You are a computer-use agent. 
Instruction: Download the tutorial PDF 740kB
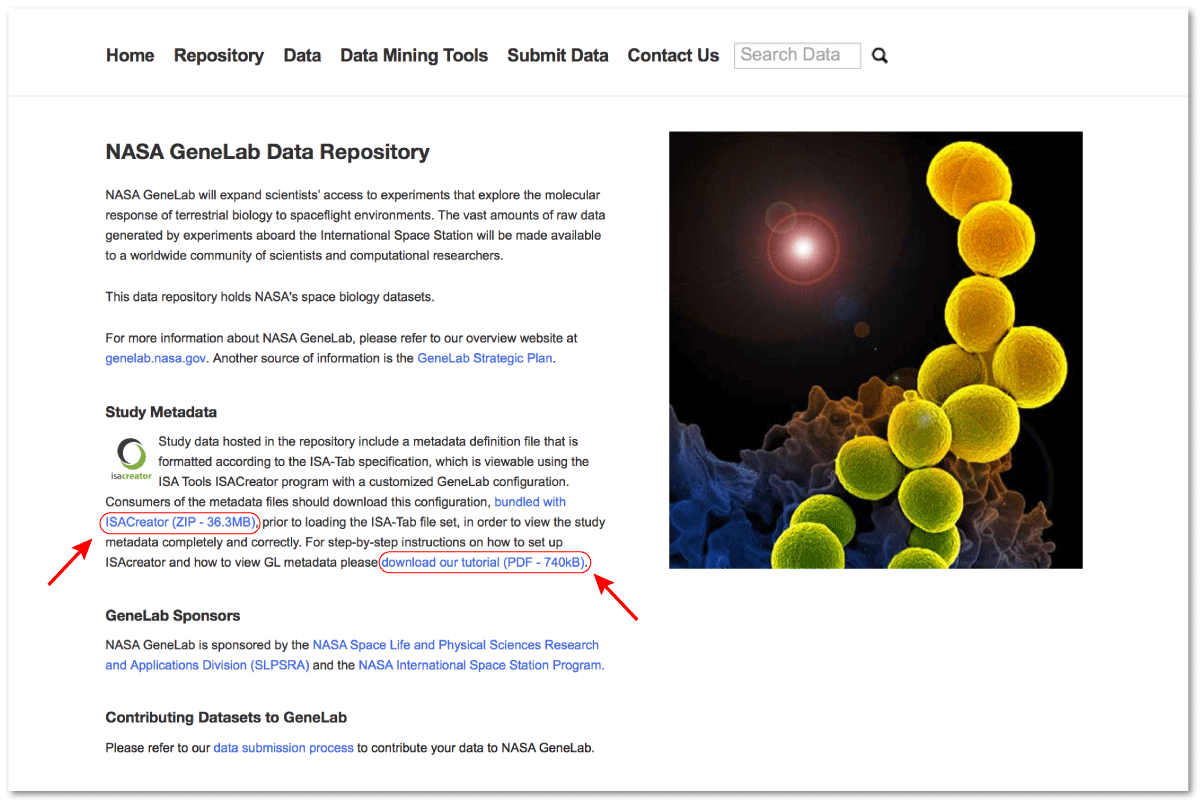pos(484,562)
